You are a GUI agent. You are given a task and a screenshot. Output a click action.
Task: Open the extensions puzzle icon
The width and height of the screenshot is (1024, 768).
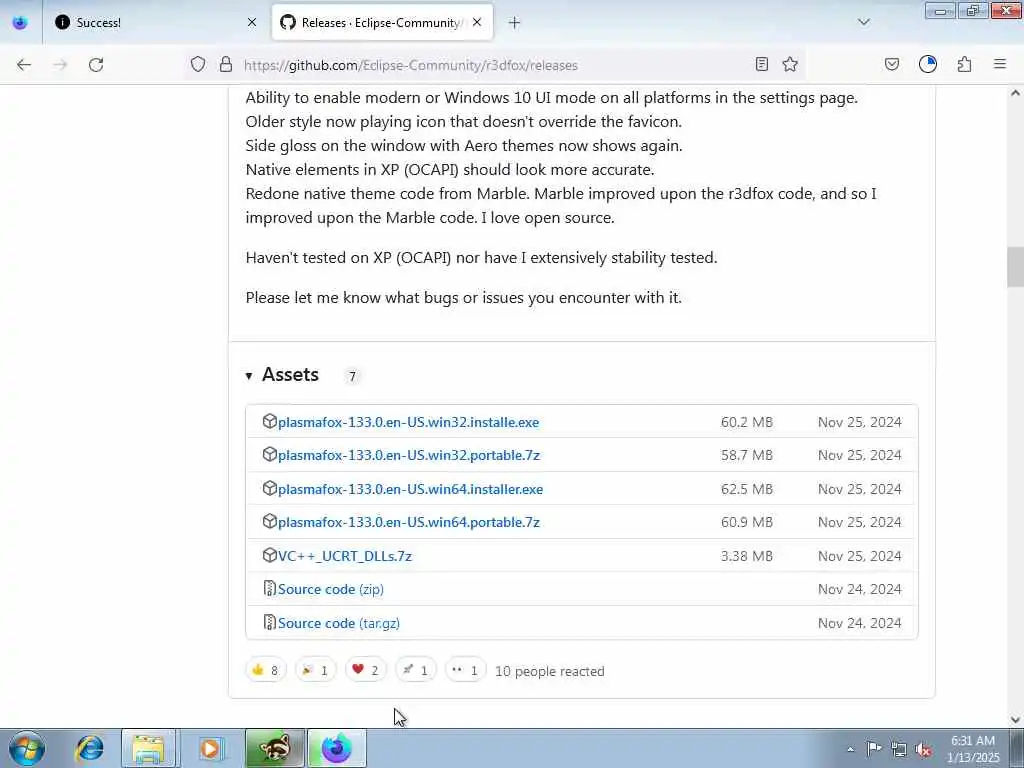[965, 64]
